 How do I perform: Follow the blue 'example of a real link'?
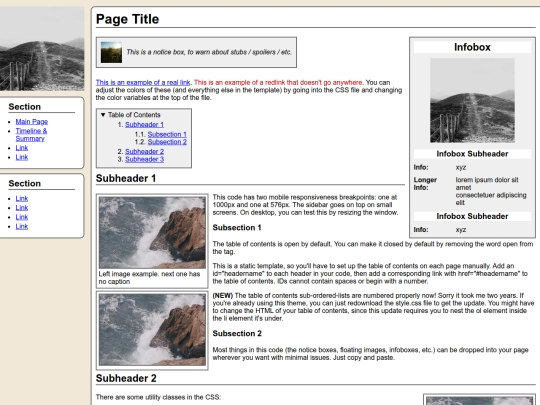click(143, 82)
